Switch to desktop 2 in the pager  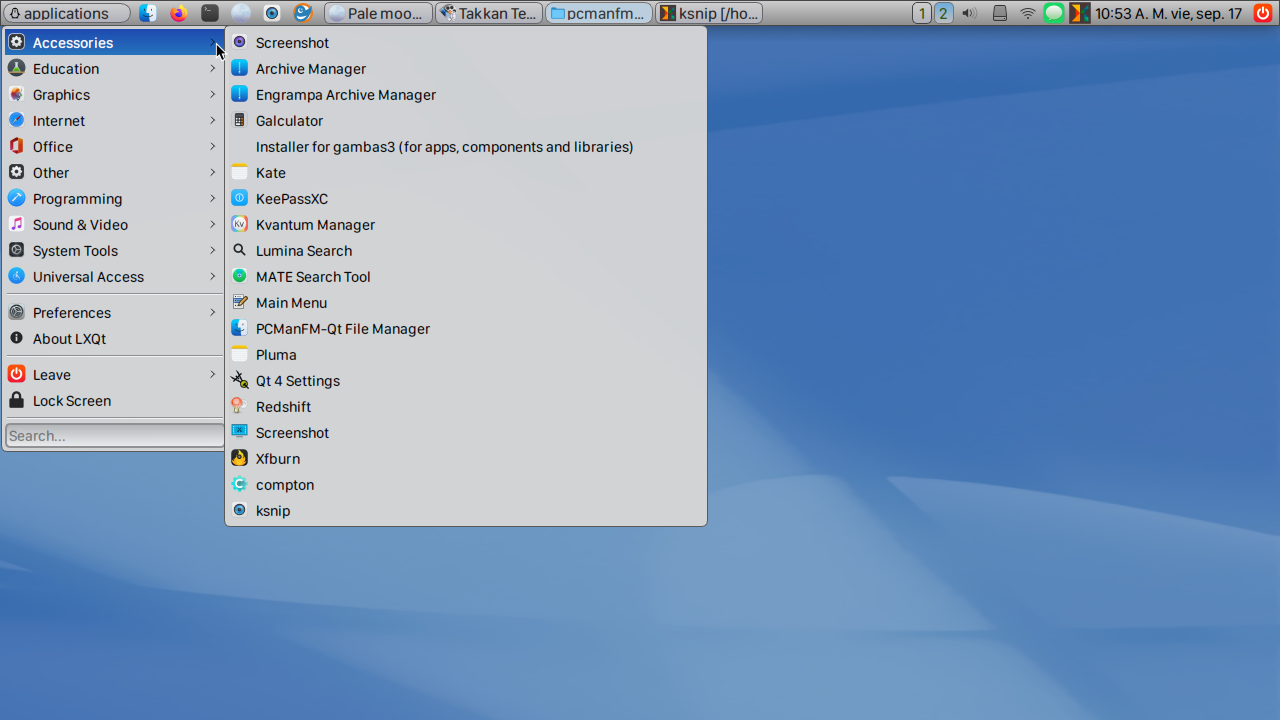point(943,13)
